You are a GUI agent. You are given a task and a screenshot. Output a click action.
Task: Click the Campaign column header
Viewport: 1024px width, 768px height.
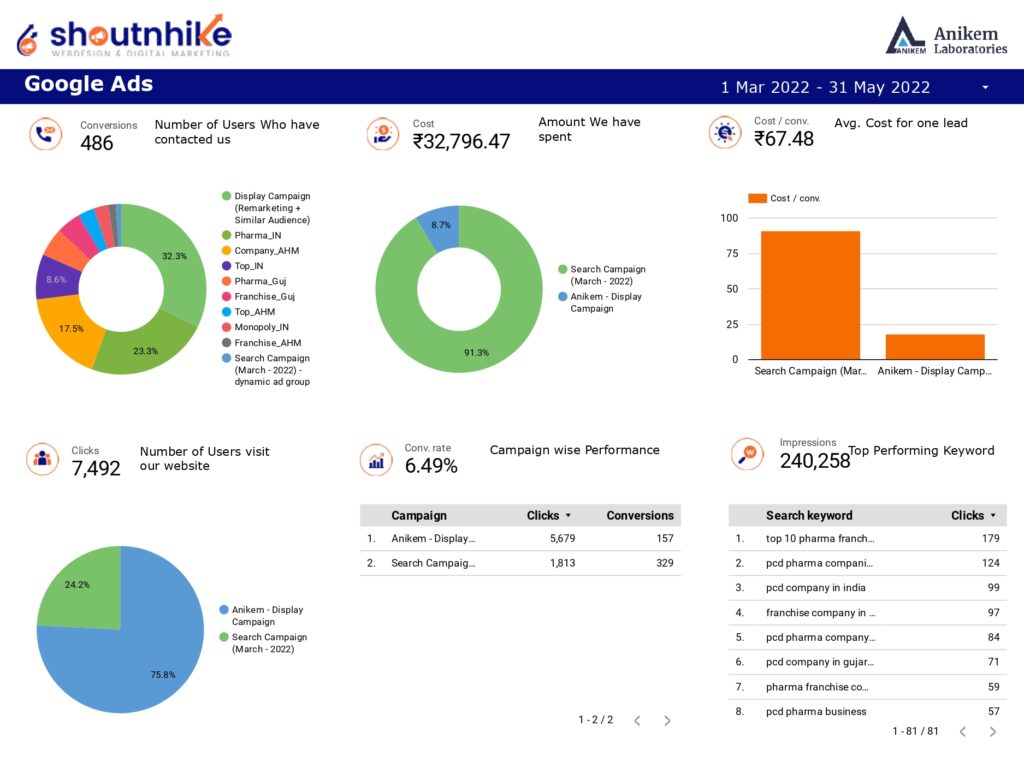pyautogui.click(x=419, y=515)
